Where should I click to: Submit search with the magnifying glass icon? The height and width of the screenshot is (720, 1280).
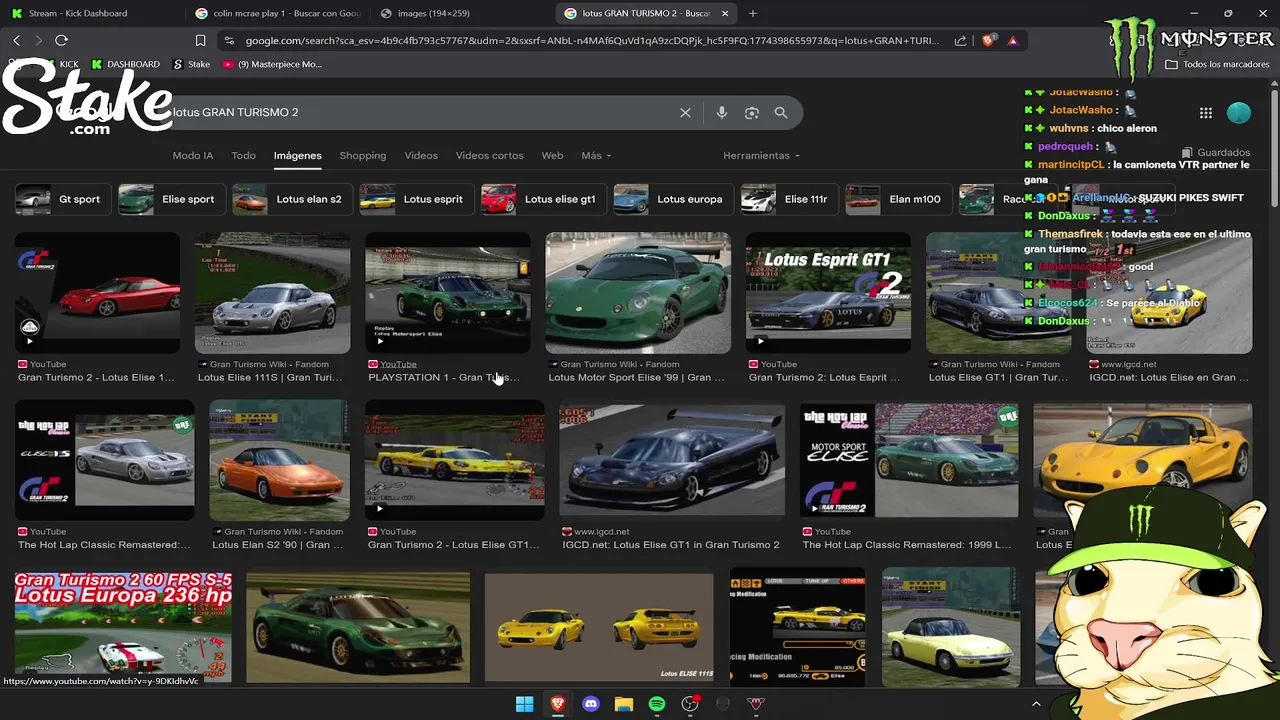click(781, 113)
